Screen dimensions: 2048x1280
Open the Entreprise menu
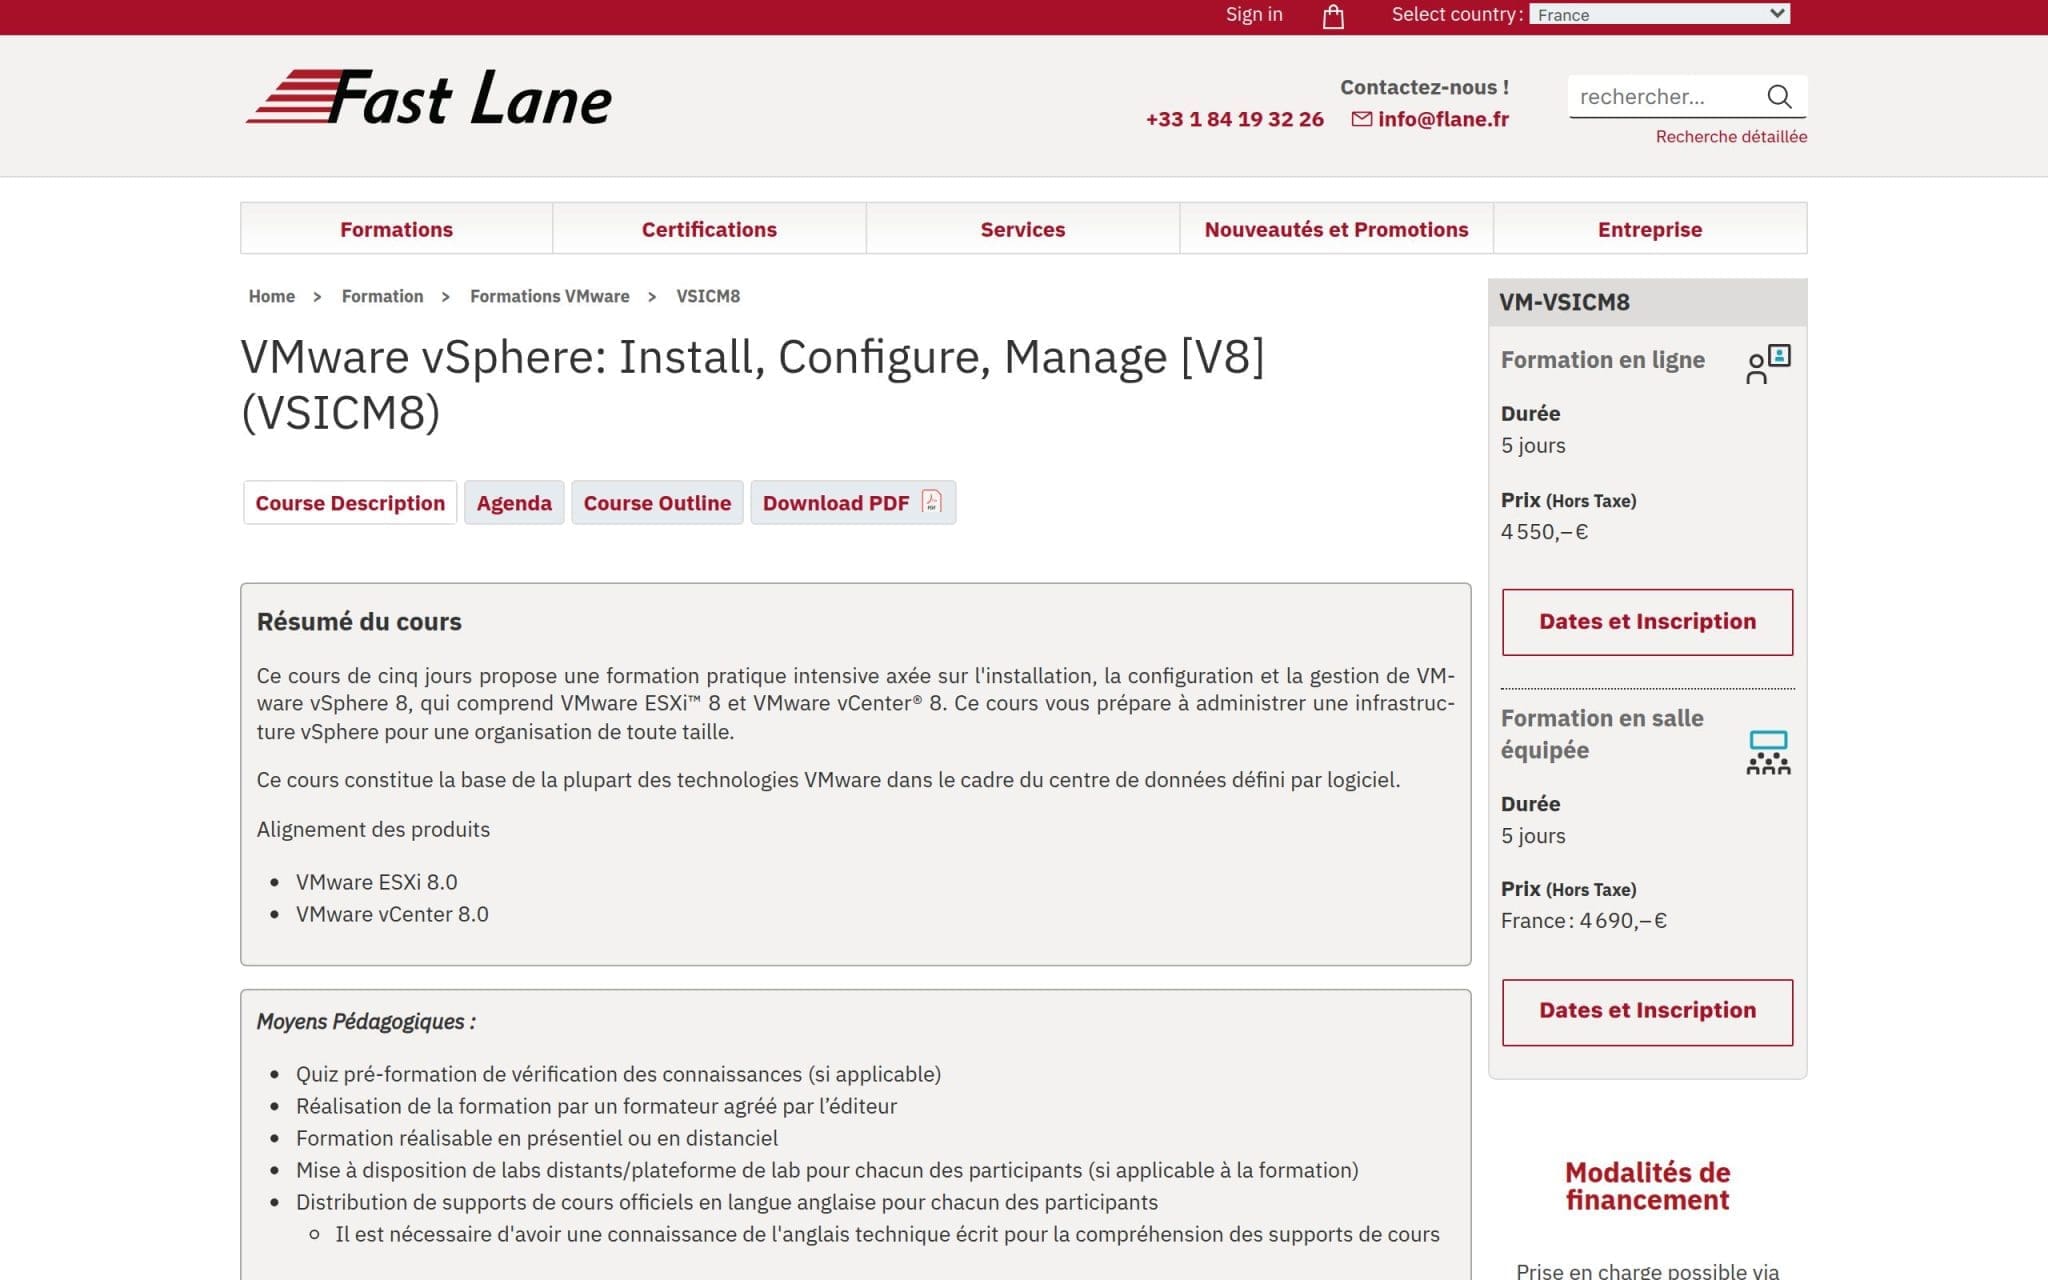click(x=1650, y=229)
